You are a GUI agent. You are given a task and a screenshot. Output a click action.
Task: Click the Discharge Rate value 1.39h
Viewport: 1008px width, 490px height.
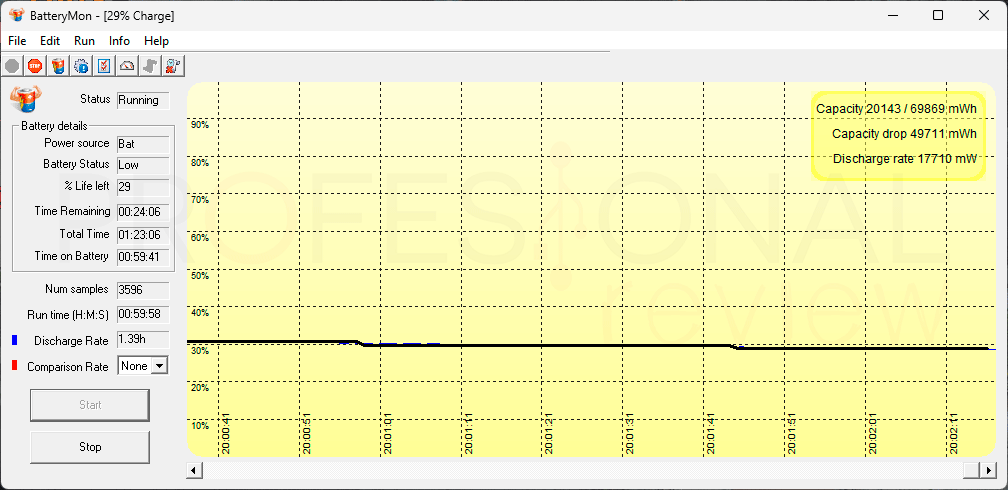[143, 340]
